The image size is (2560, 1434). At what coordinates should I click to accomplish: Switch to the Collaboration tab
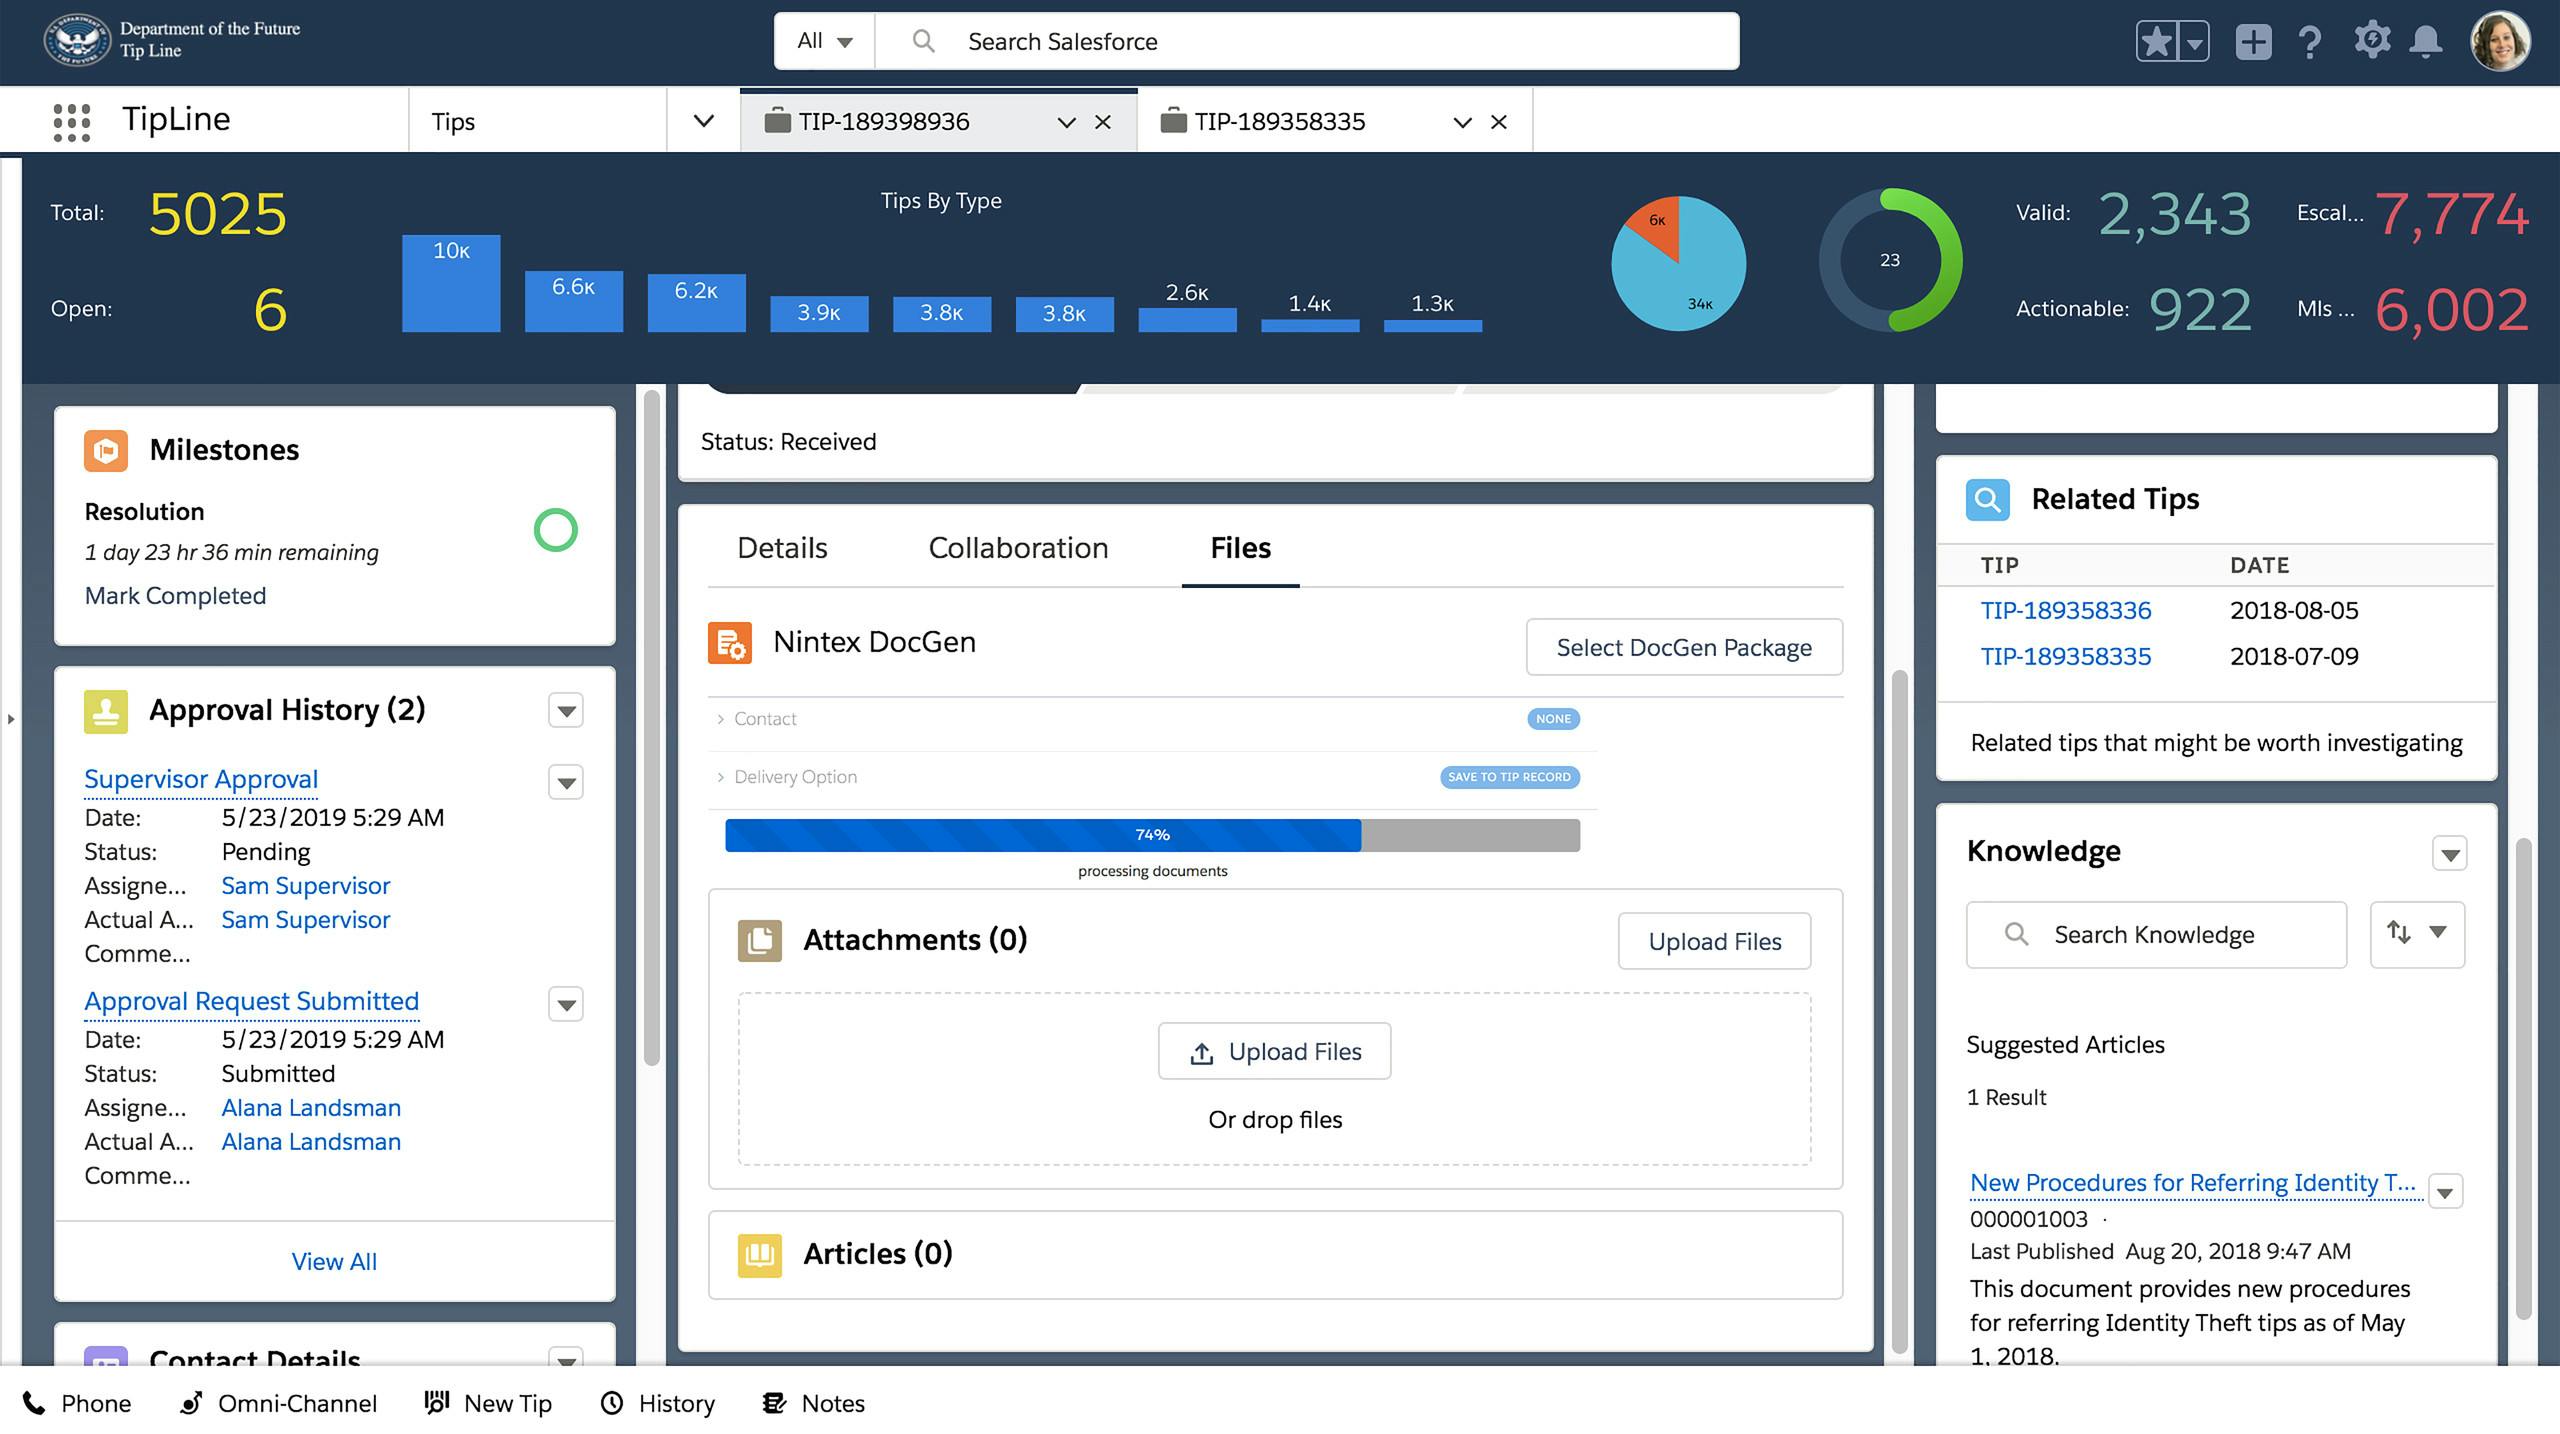point(1018,547)
